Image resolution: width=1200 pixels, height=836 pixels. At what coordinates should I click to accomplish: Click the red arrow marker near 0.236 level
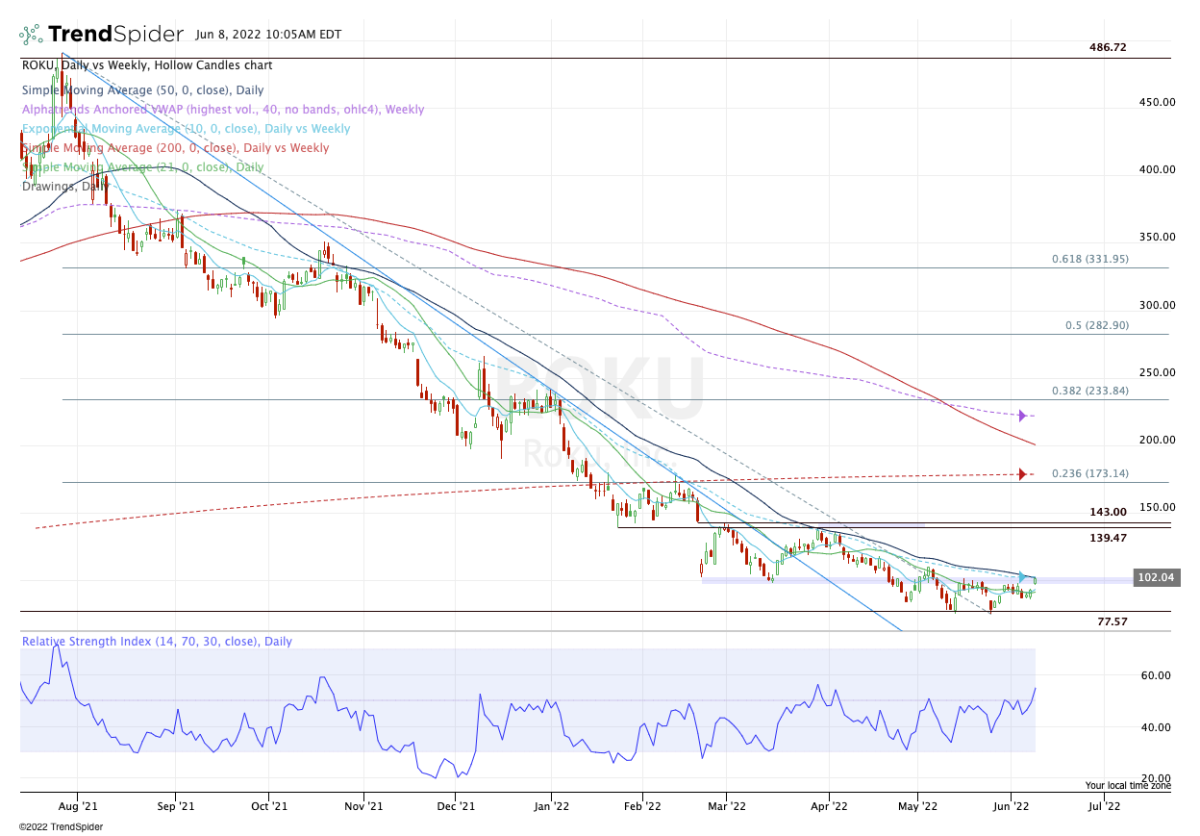point(1023,474)
